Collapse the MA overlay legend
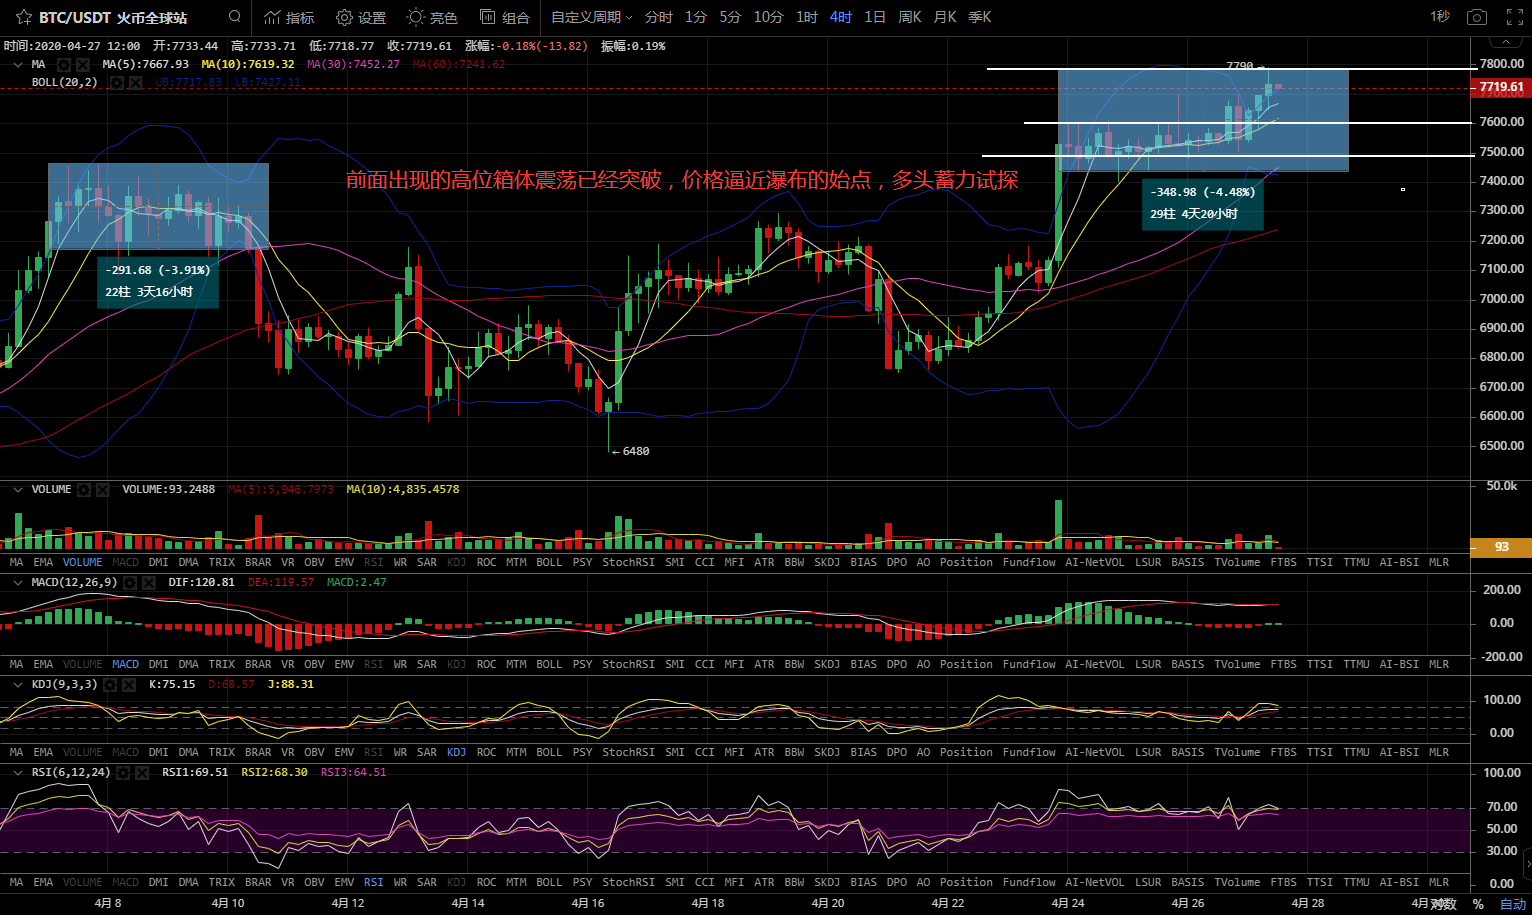Screen dimensions: 1532x915 tap(18, 64)
